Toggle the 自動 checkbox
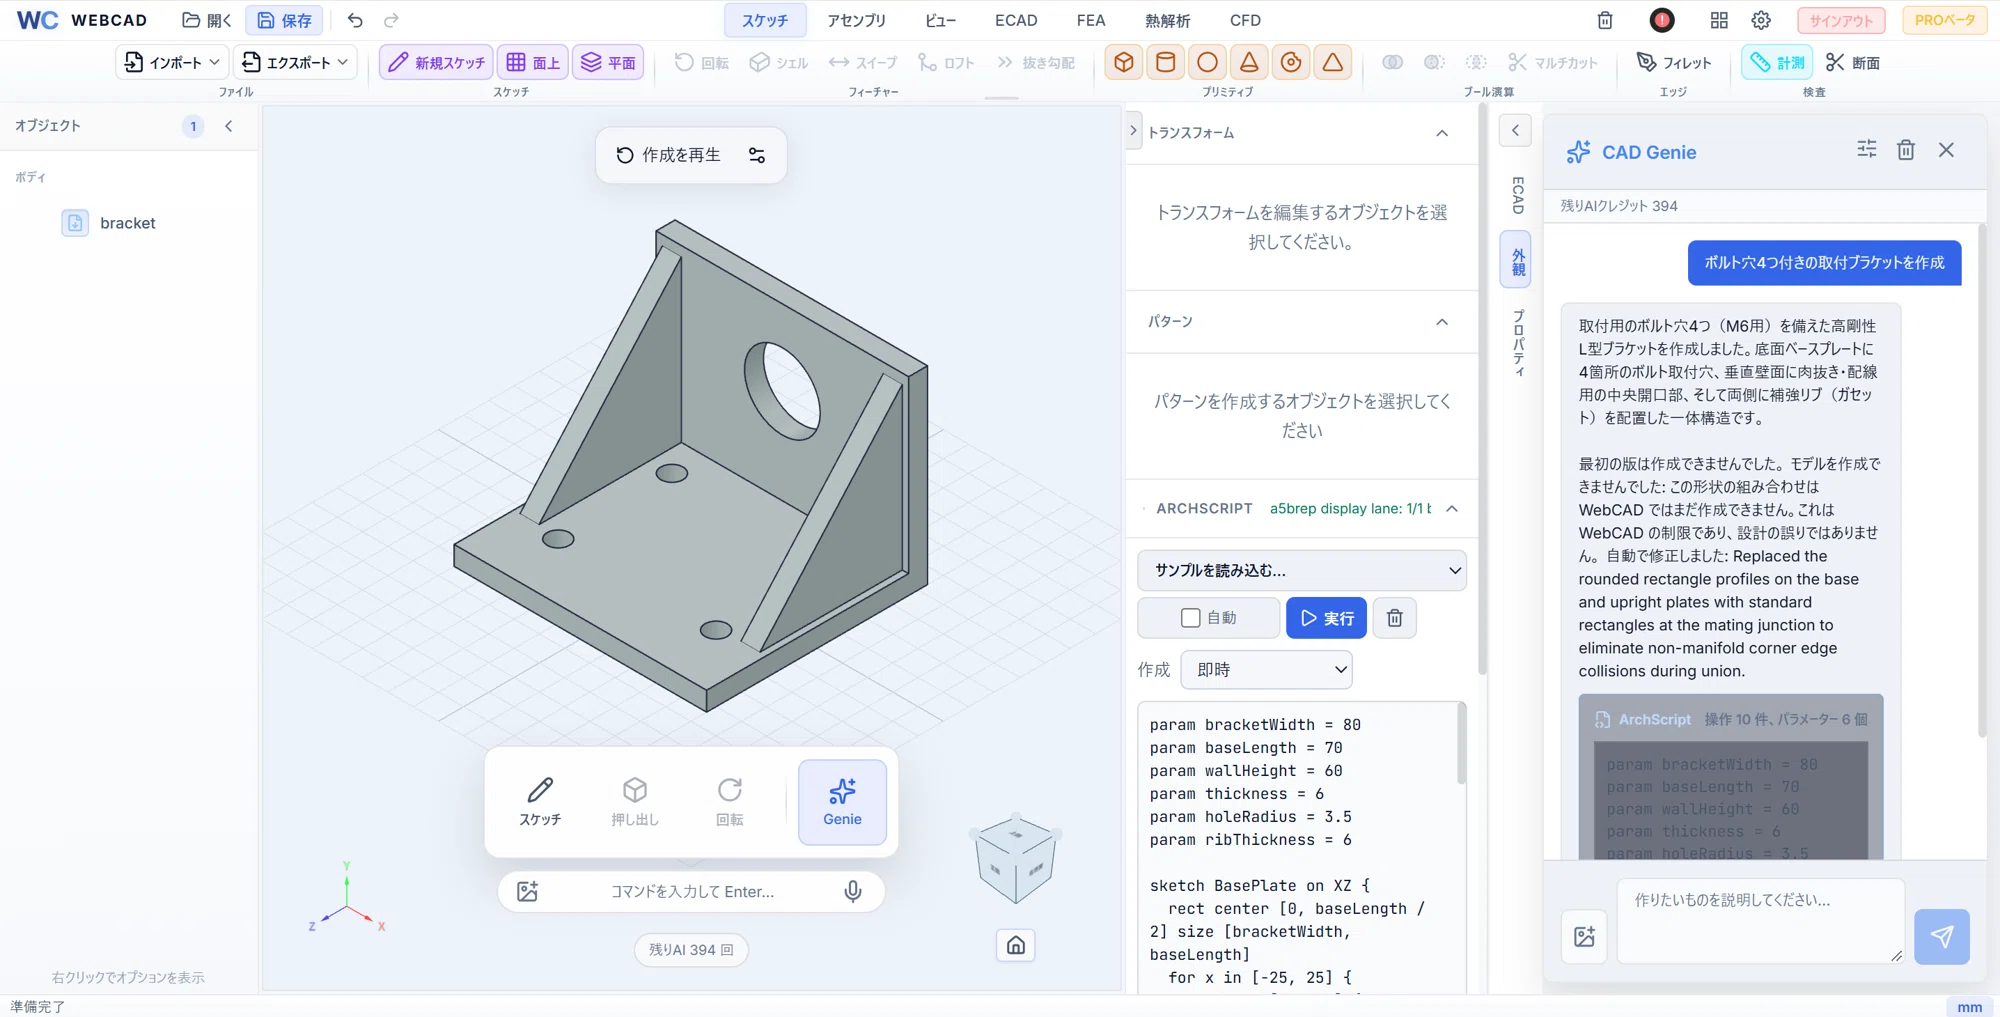This screenshot has width=2000, height=1017. tap(1190, 618)
